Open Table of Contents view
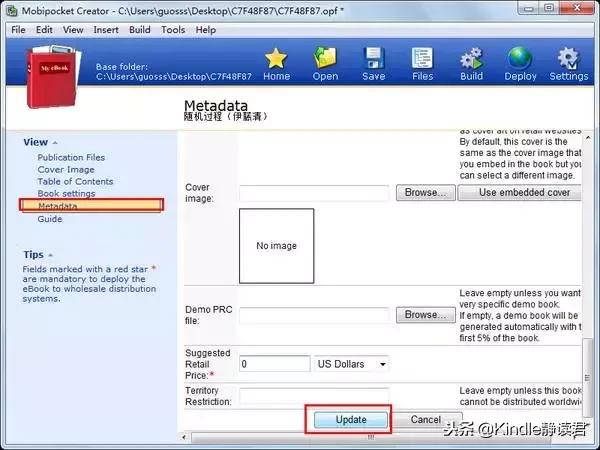The width and height of the screenshot is (600, 450). tap(75, 181)
